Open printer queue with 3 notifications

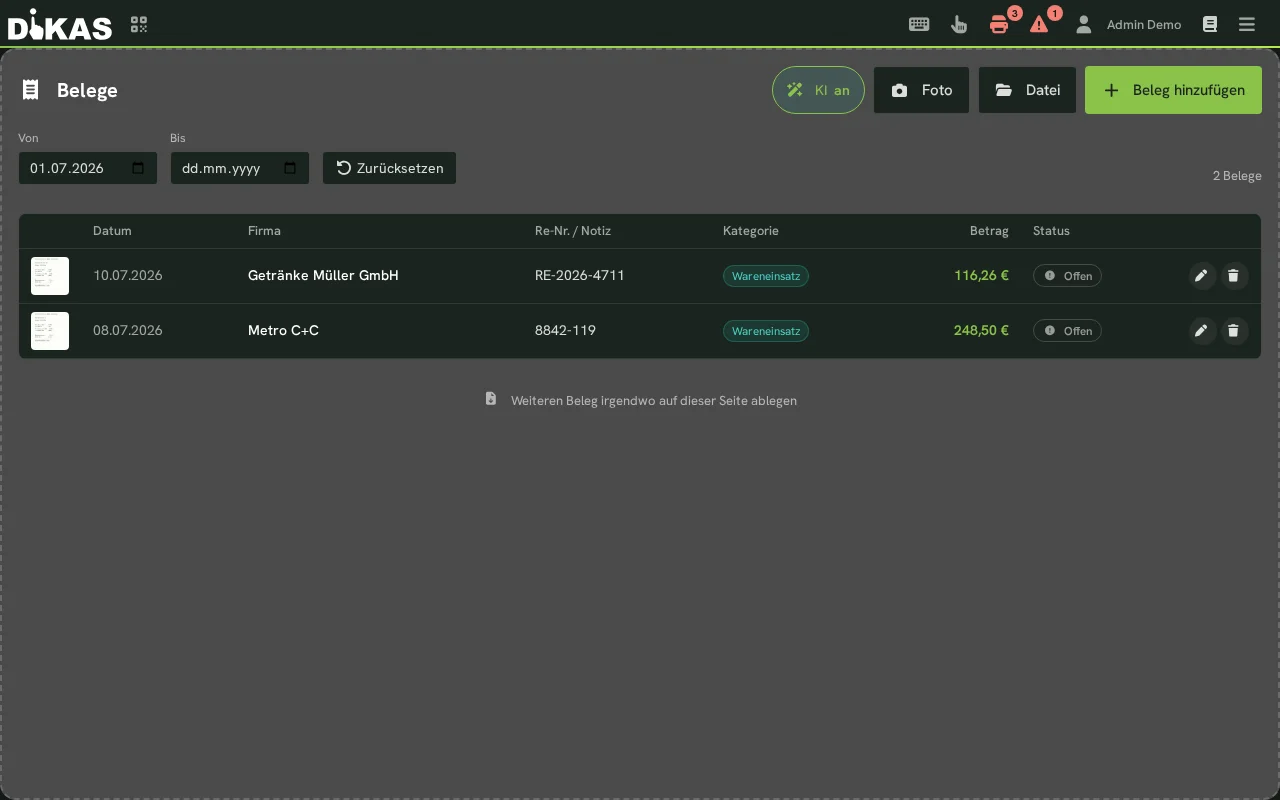999,24
